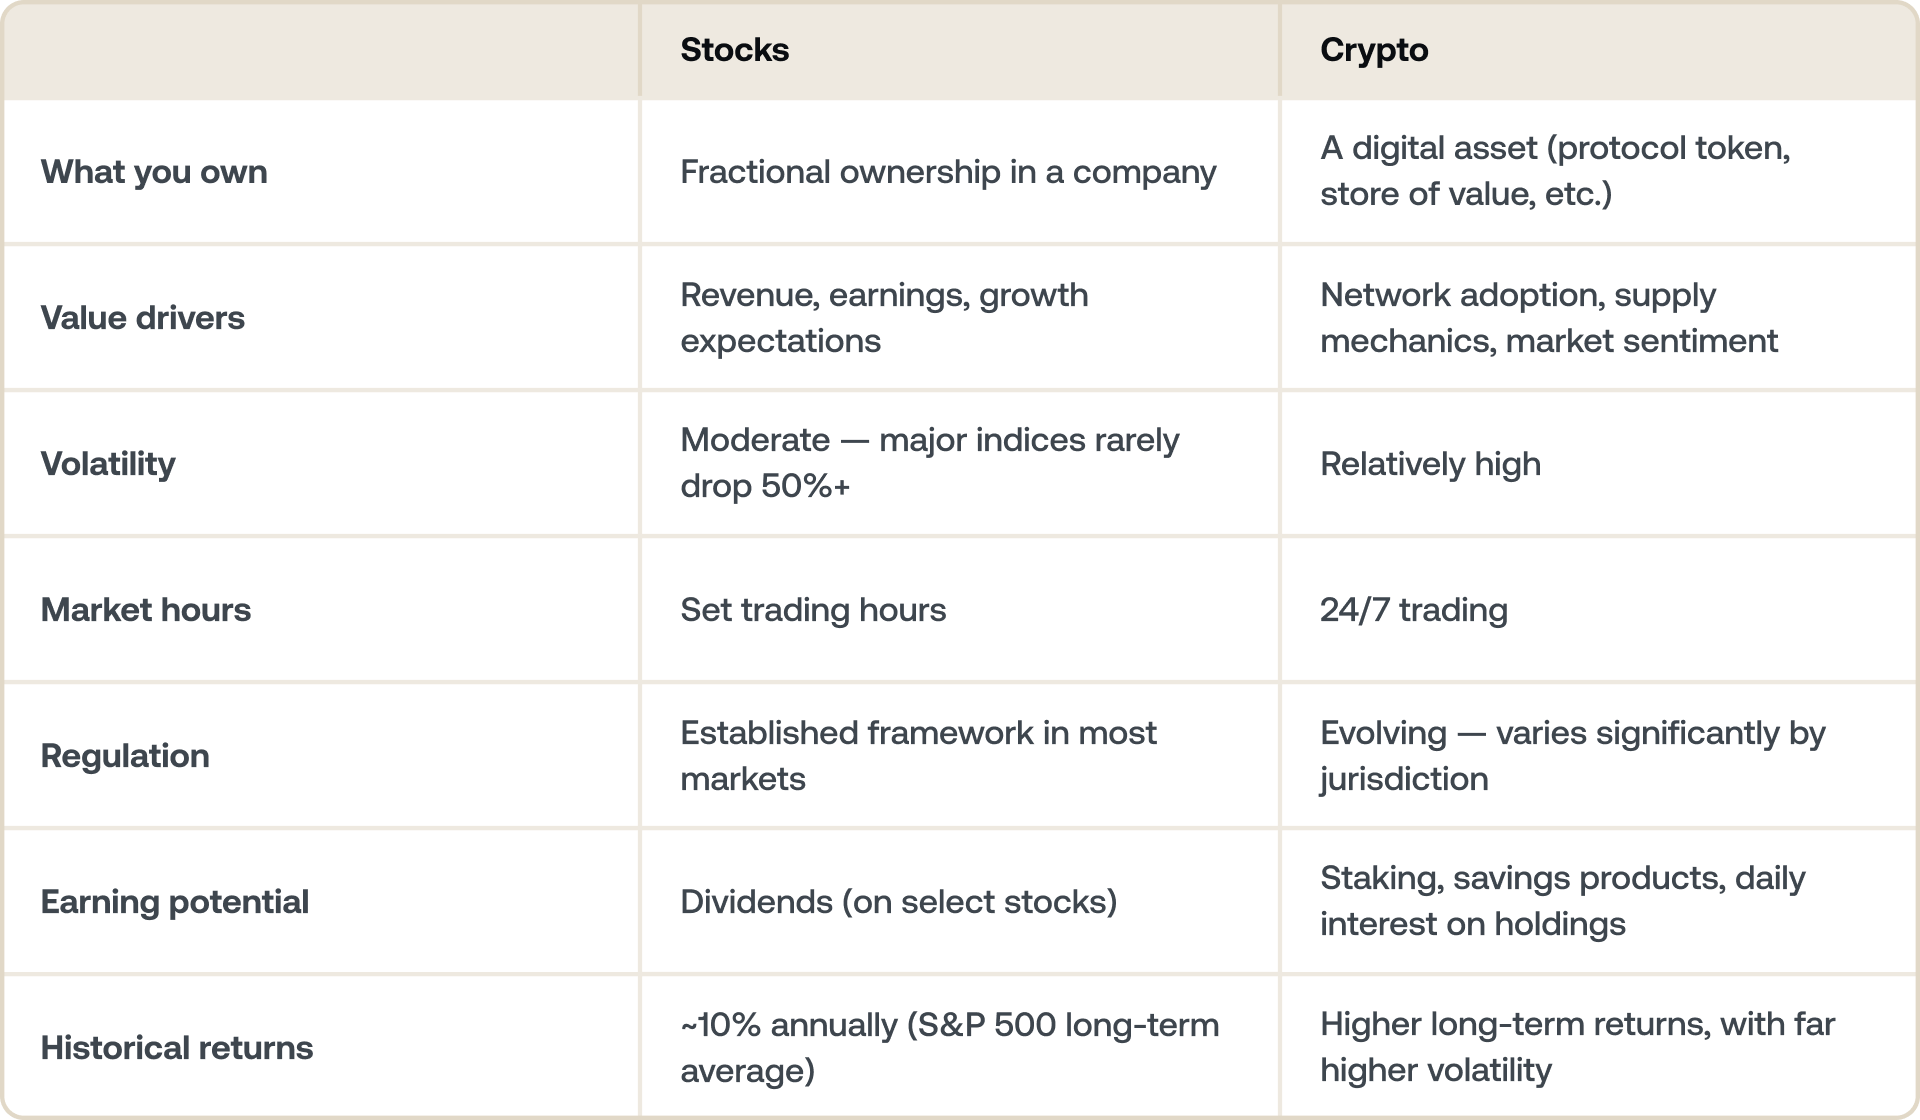Click Established framework in most markets cell

pos(918,756)
